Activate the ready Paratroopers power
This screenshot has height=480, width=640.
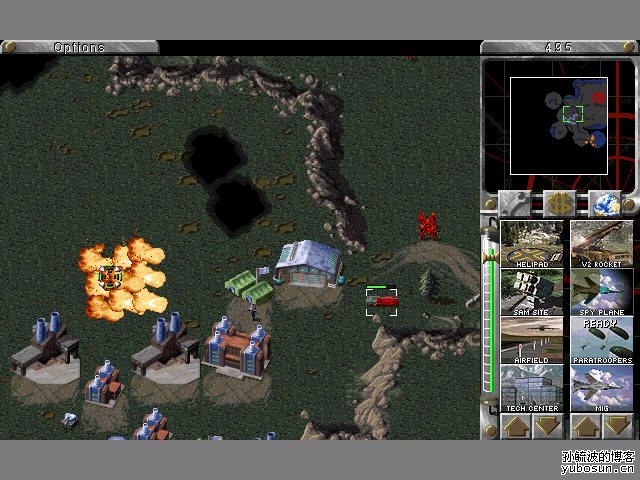(602, 340)
